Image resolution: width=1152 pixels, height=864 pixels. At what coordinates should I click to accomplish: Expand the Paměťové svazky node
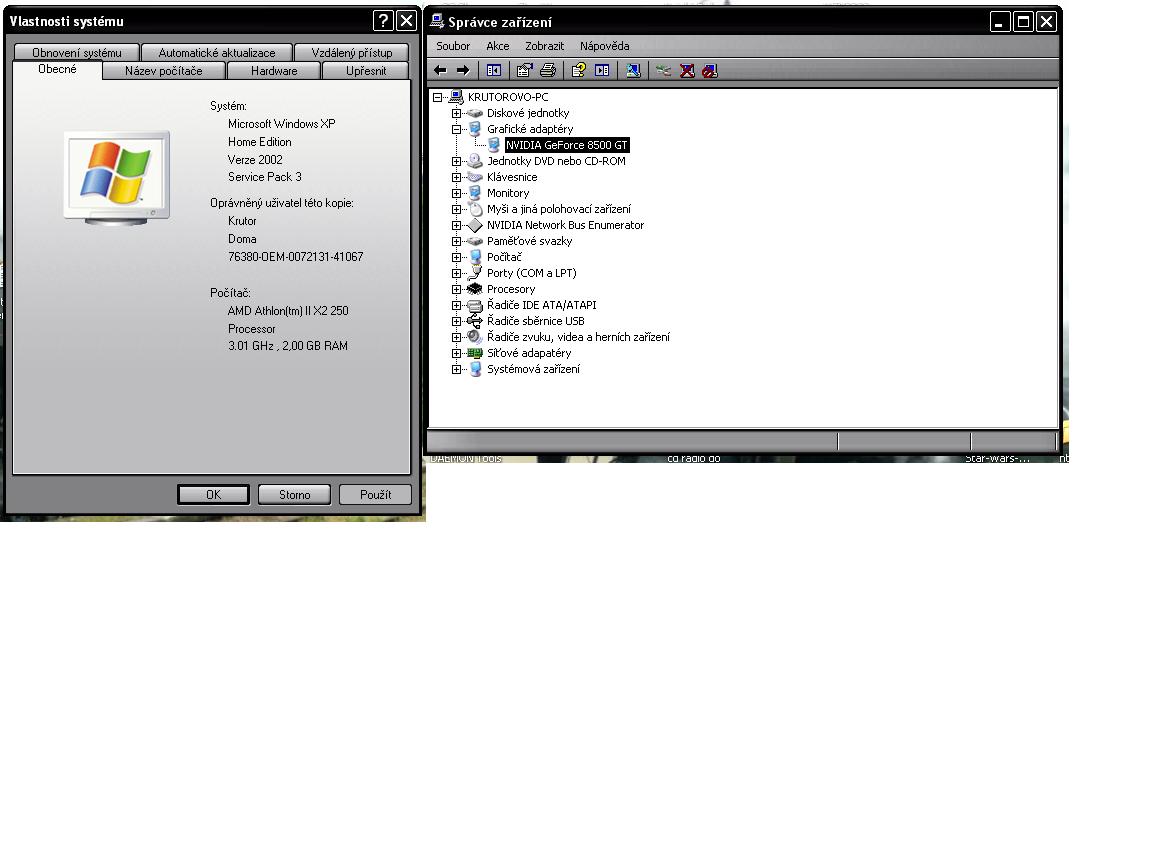(456, 241)
